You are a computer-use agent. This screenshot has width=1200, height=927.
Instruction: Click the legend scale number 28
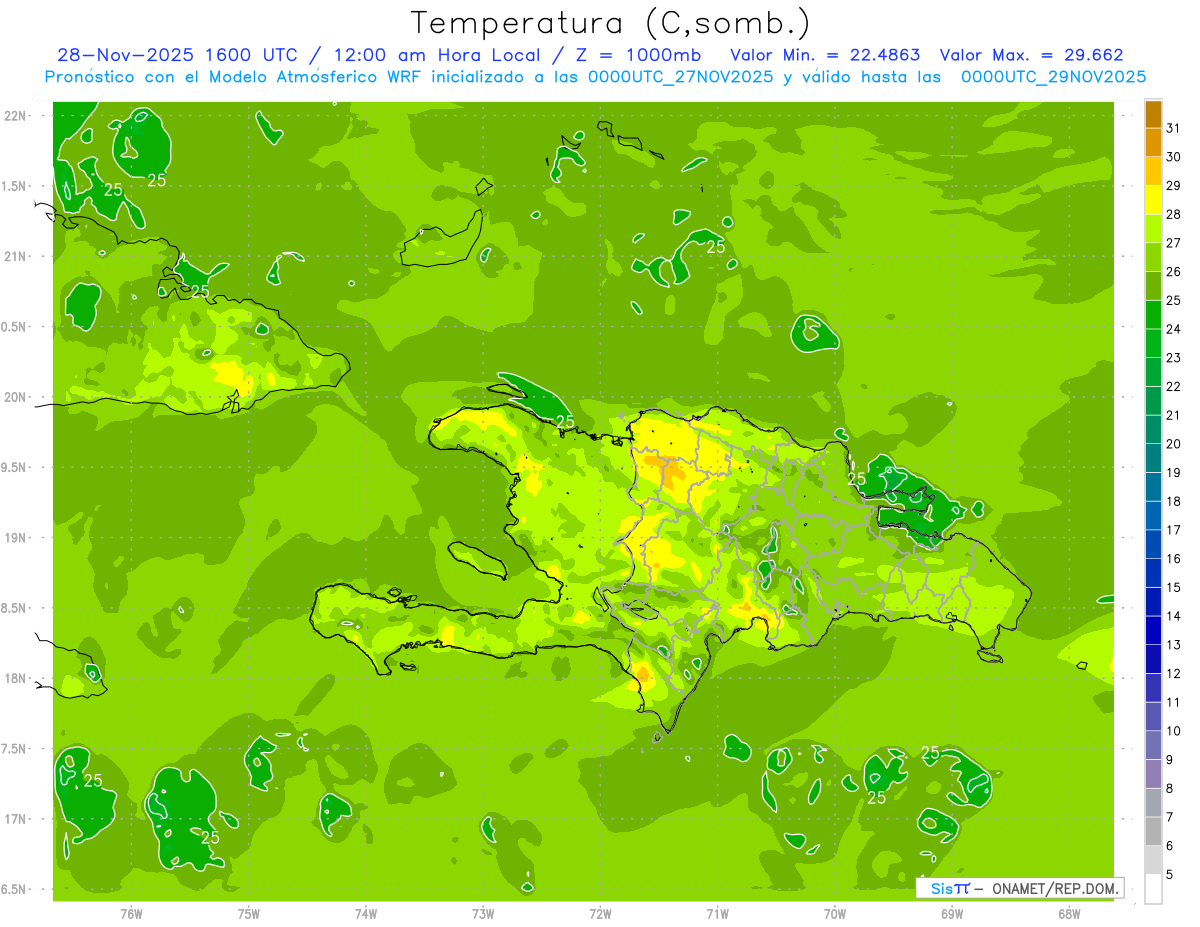(x=1174, y=214)
